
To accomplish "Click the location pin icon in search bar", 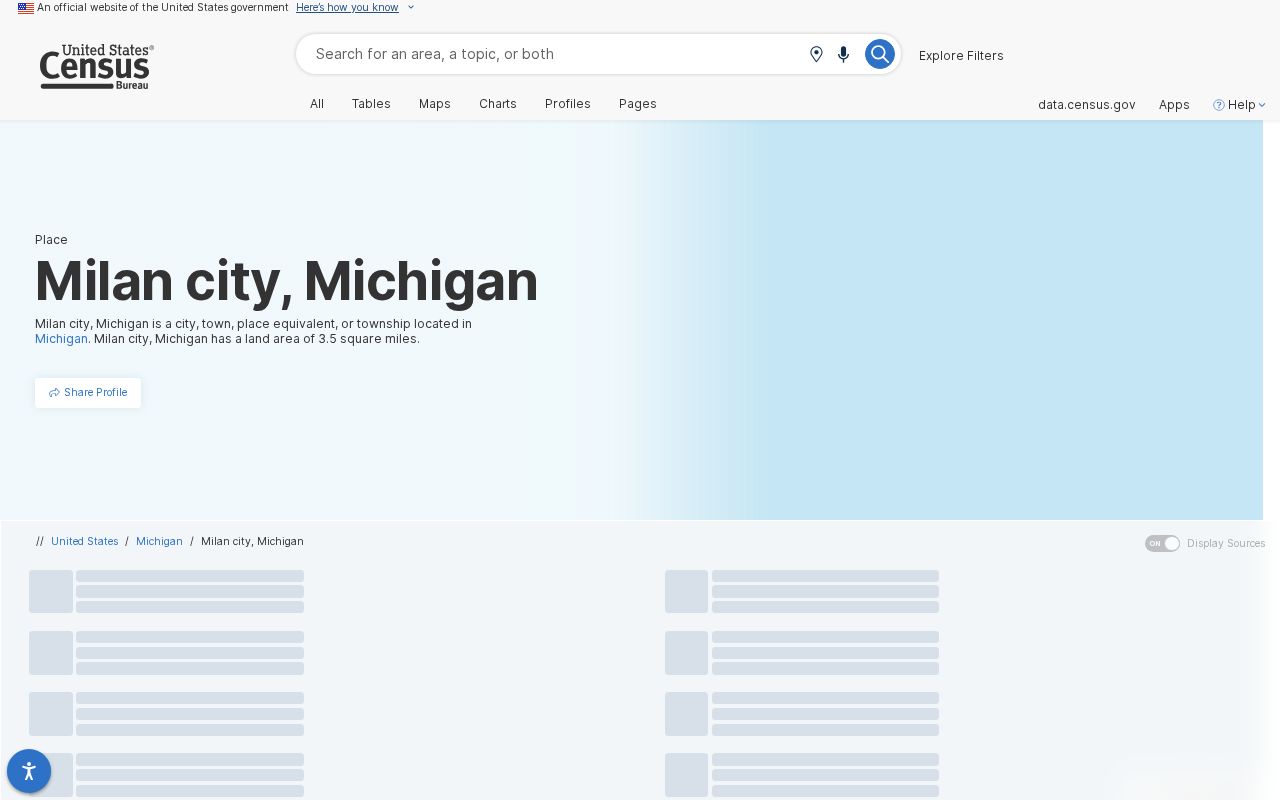I will tap(816, 54).
